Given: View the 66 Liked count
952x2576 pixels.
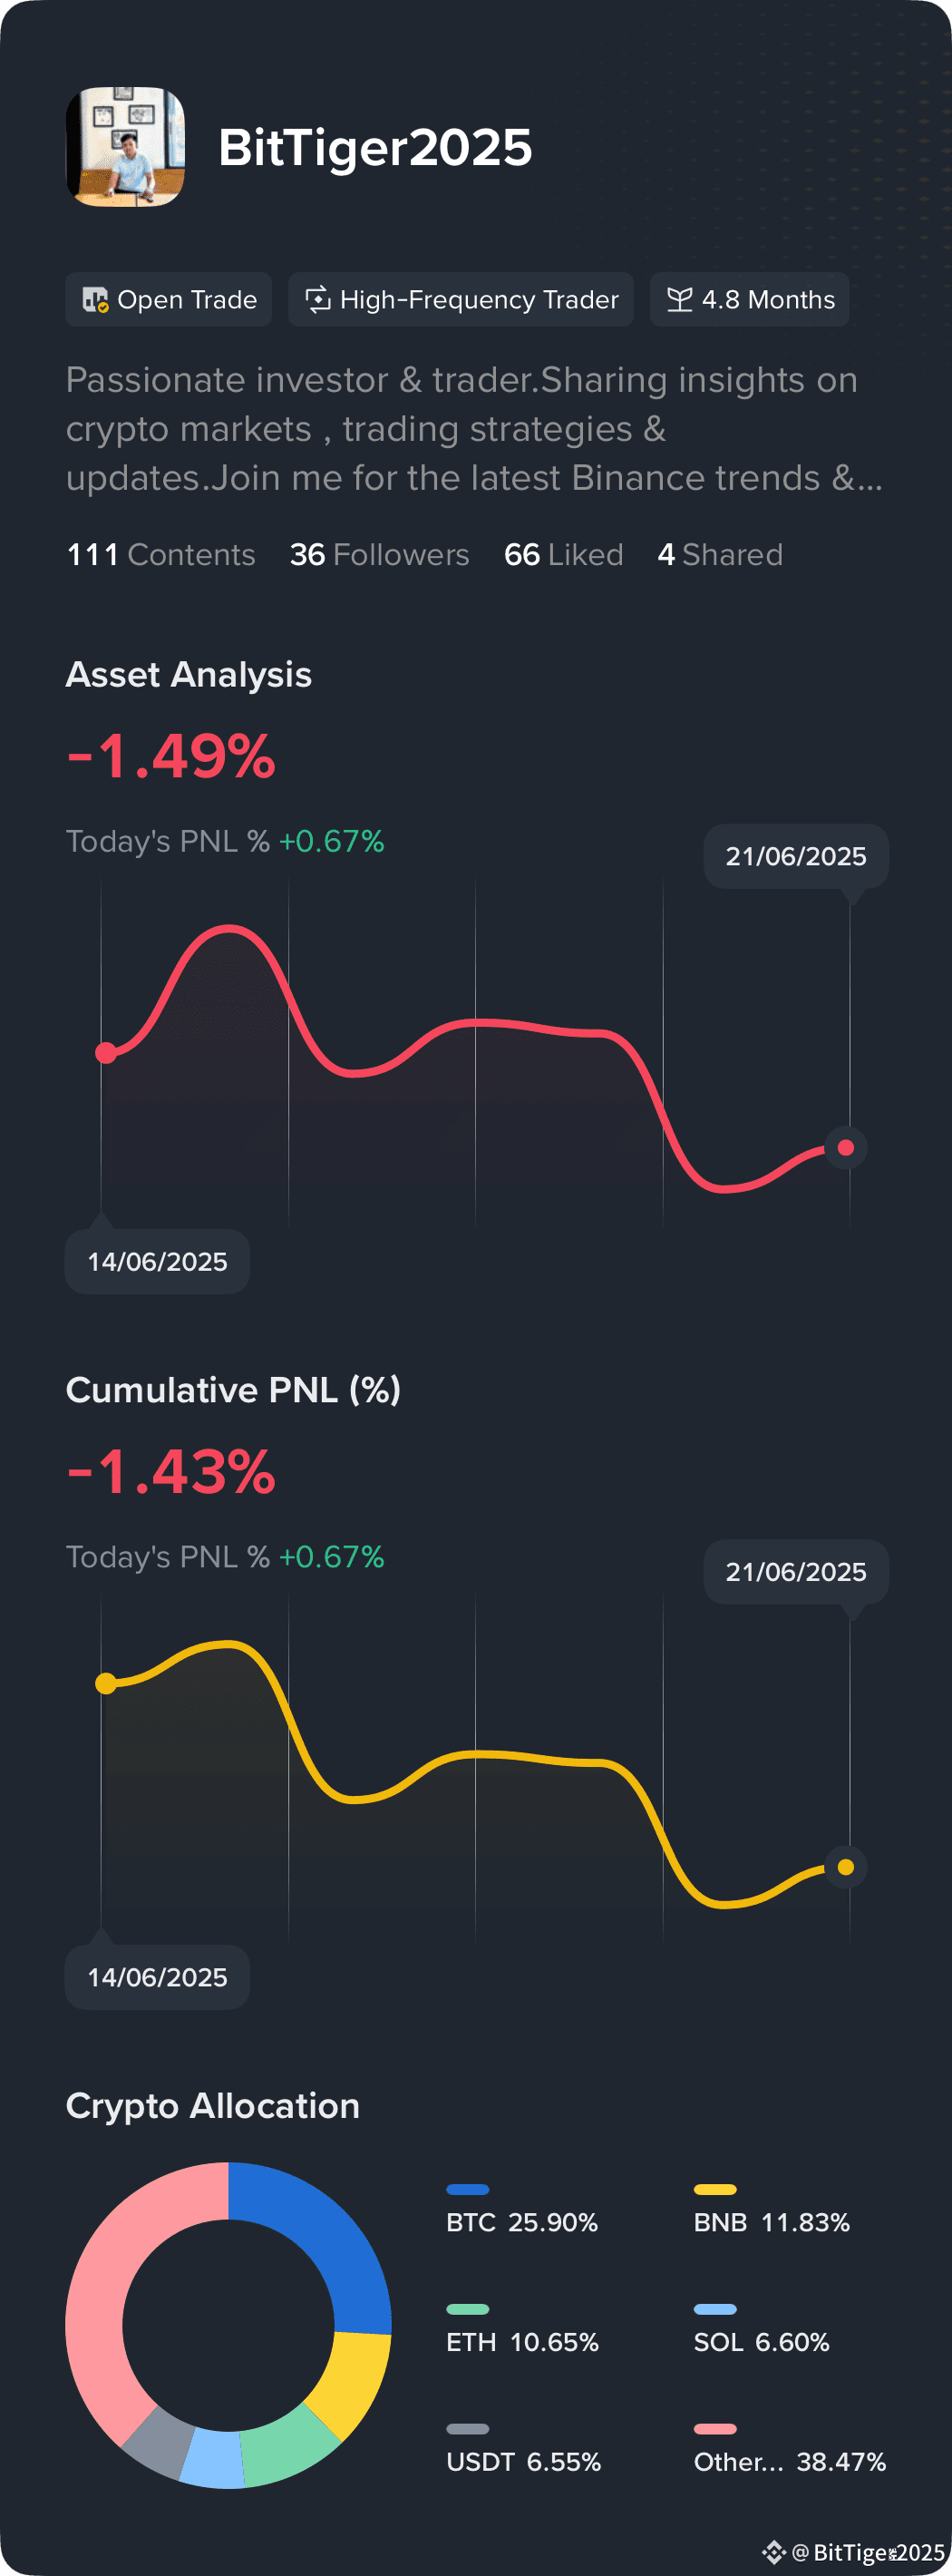Looking at the screenshot, I should (563, 555).
